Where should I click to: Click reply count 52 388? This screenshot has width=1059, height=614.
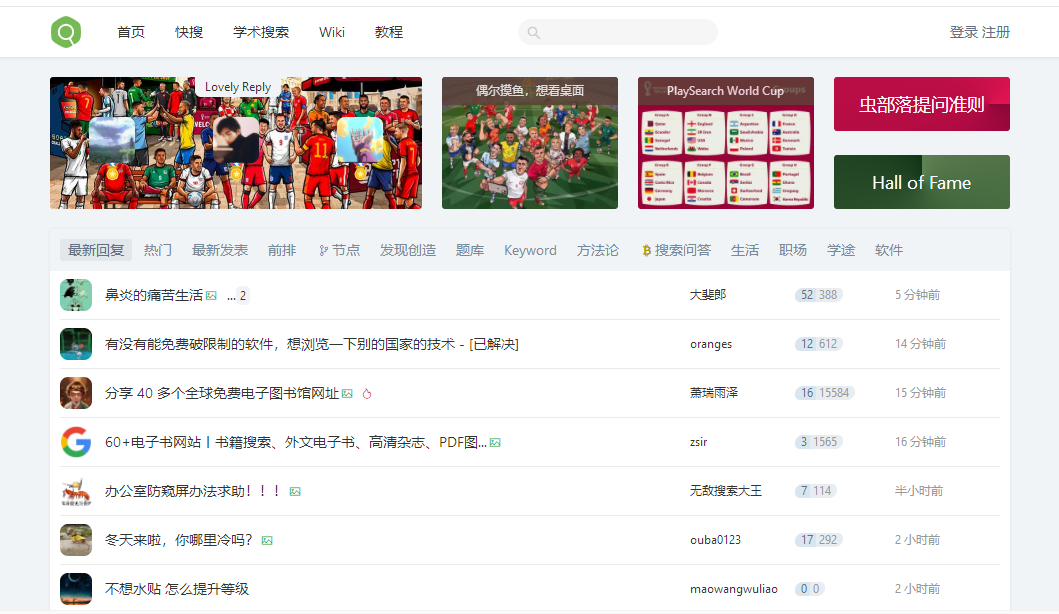click(819, 295)
